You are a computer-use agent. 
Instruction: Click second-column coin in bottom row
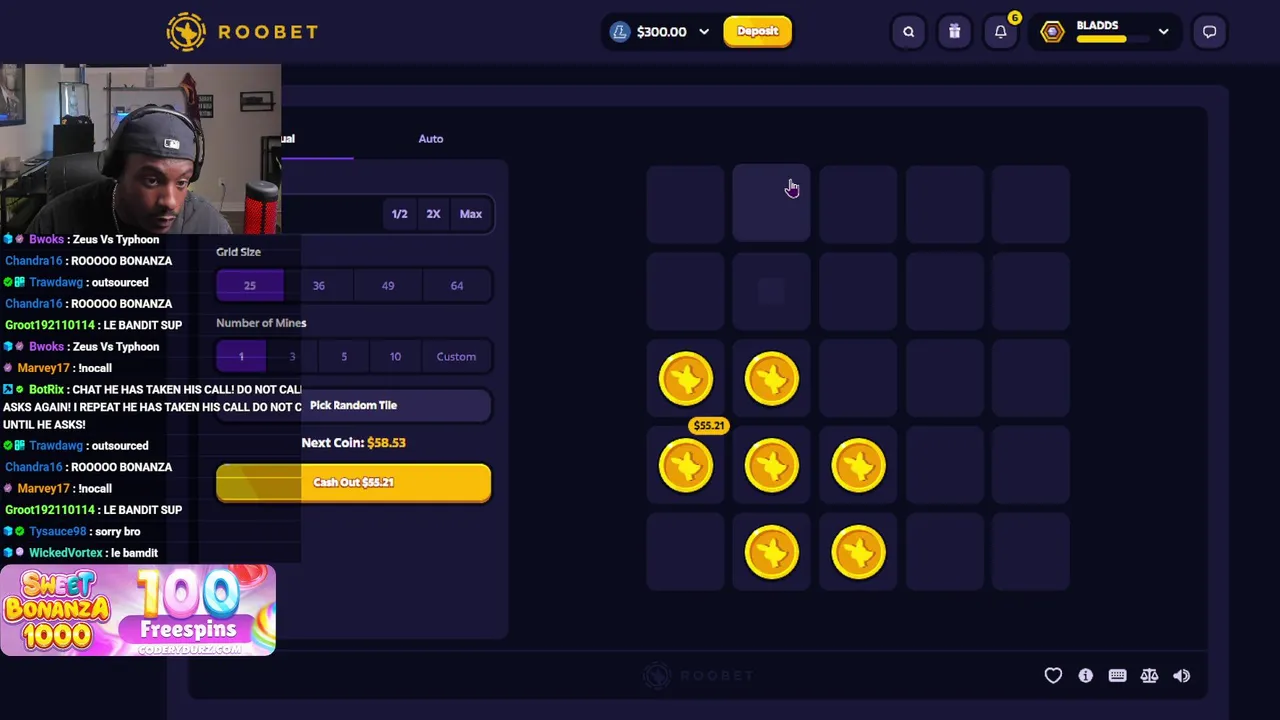tap(771, 552)
